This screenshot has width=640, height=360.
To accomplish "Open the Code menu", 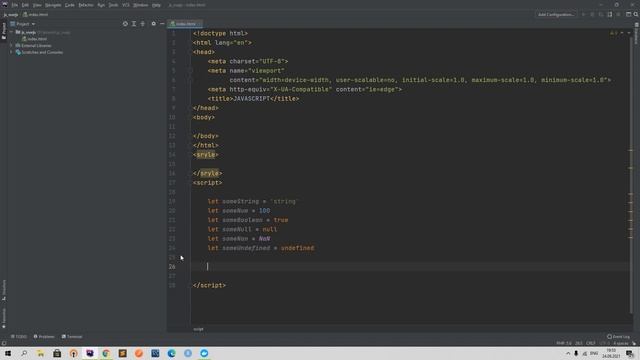I will pos(70,5).
